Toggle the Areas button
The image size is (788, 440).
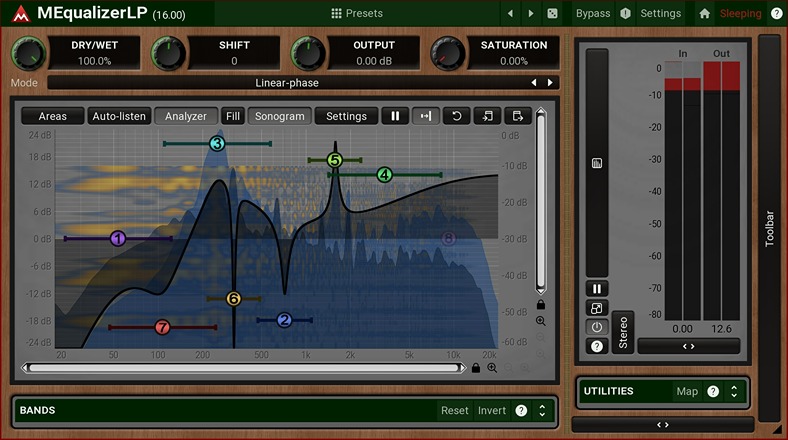52,116
